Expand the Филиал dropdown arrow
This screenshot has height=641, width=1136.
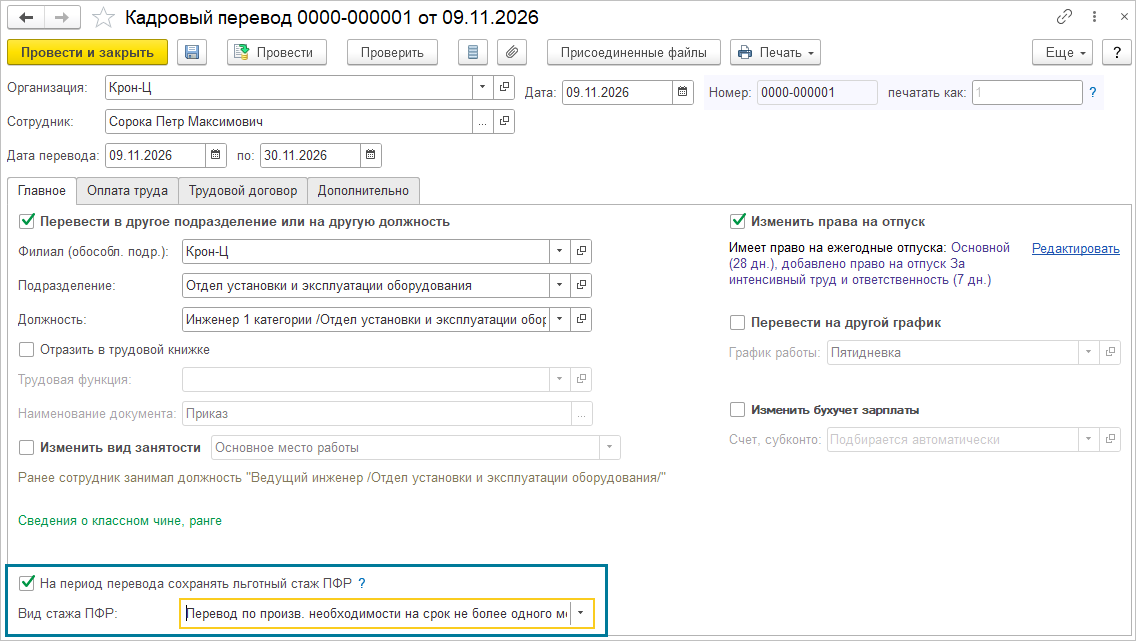point(559,251)
